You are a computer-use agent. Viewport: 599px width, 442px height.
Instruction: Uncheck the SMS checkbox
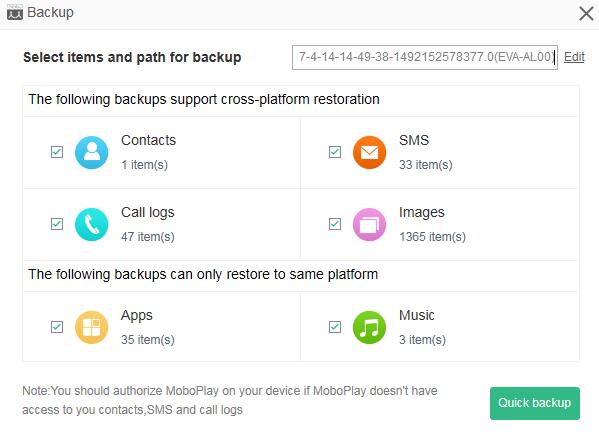[335, 152]
